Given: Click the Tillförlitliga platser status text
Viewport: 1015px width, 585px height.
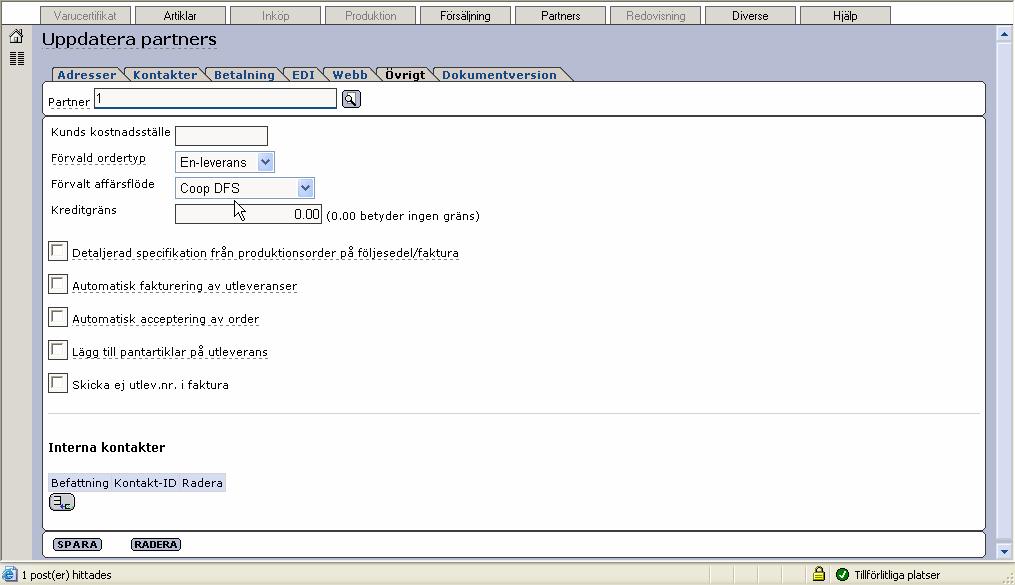Looking at the screenshot, I should [897, 575].
